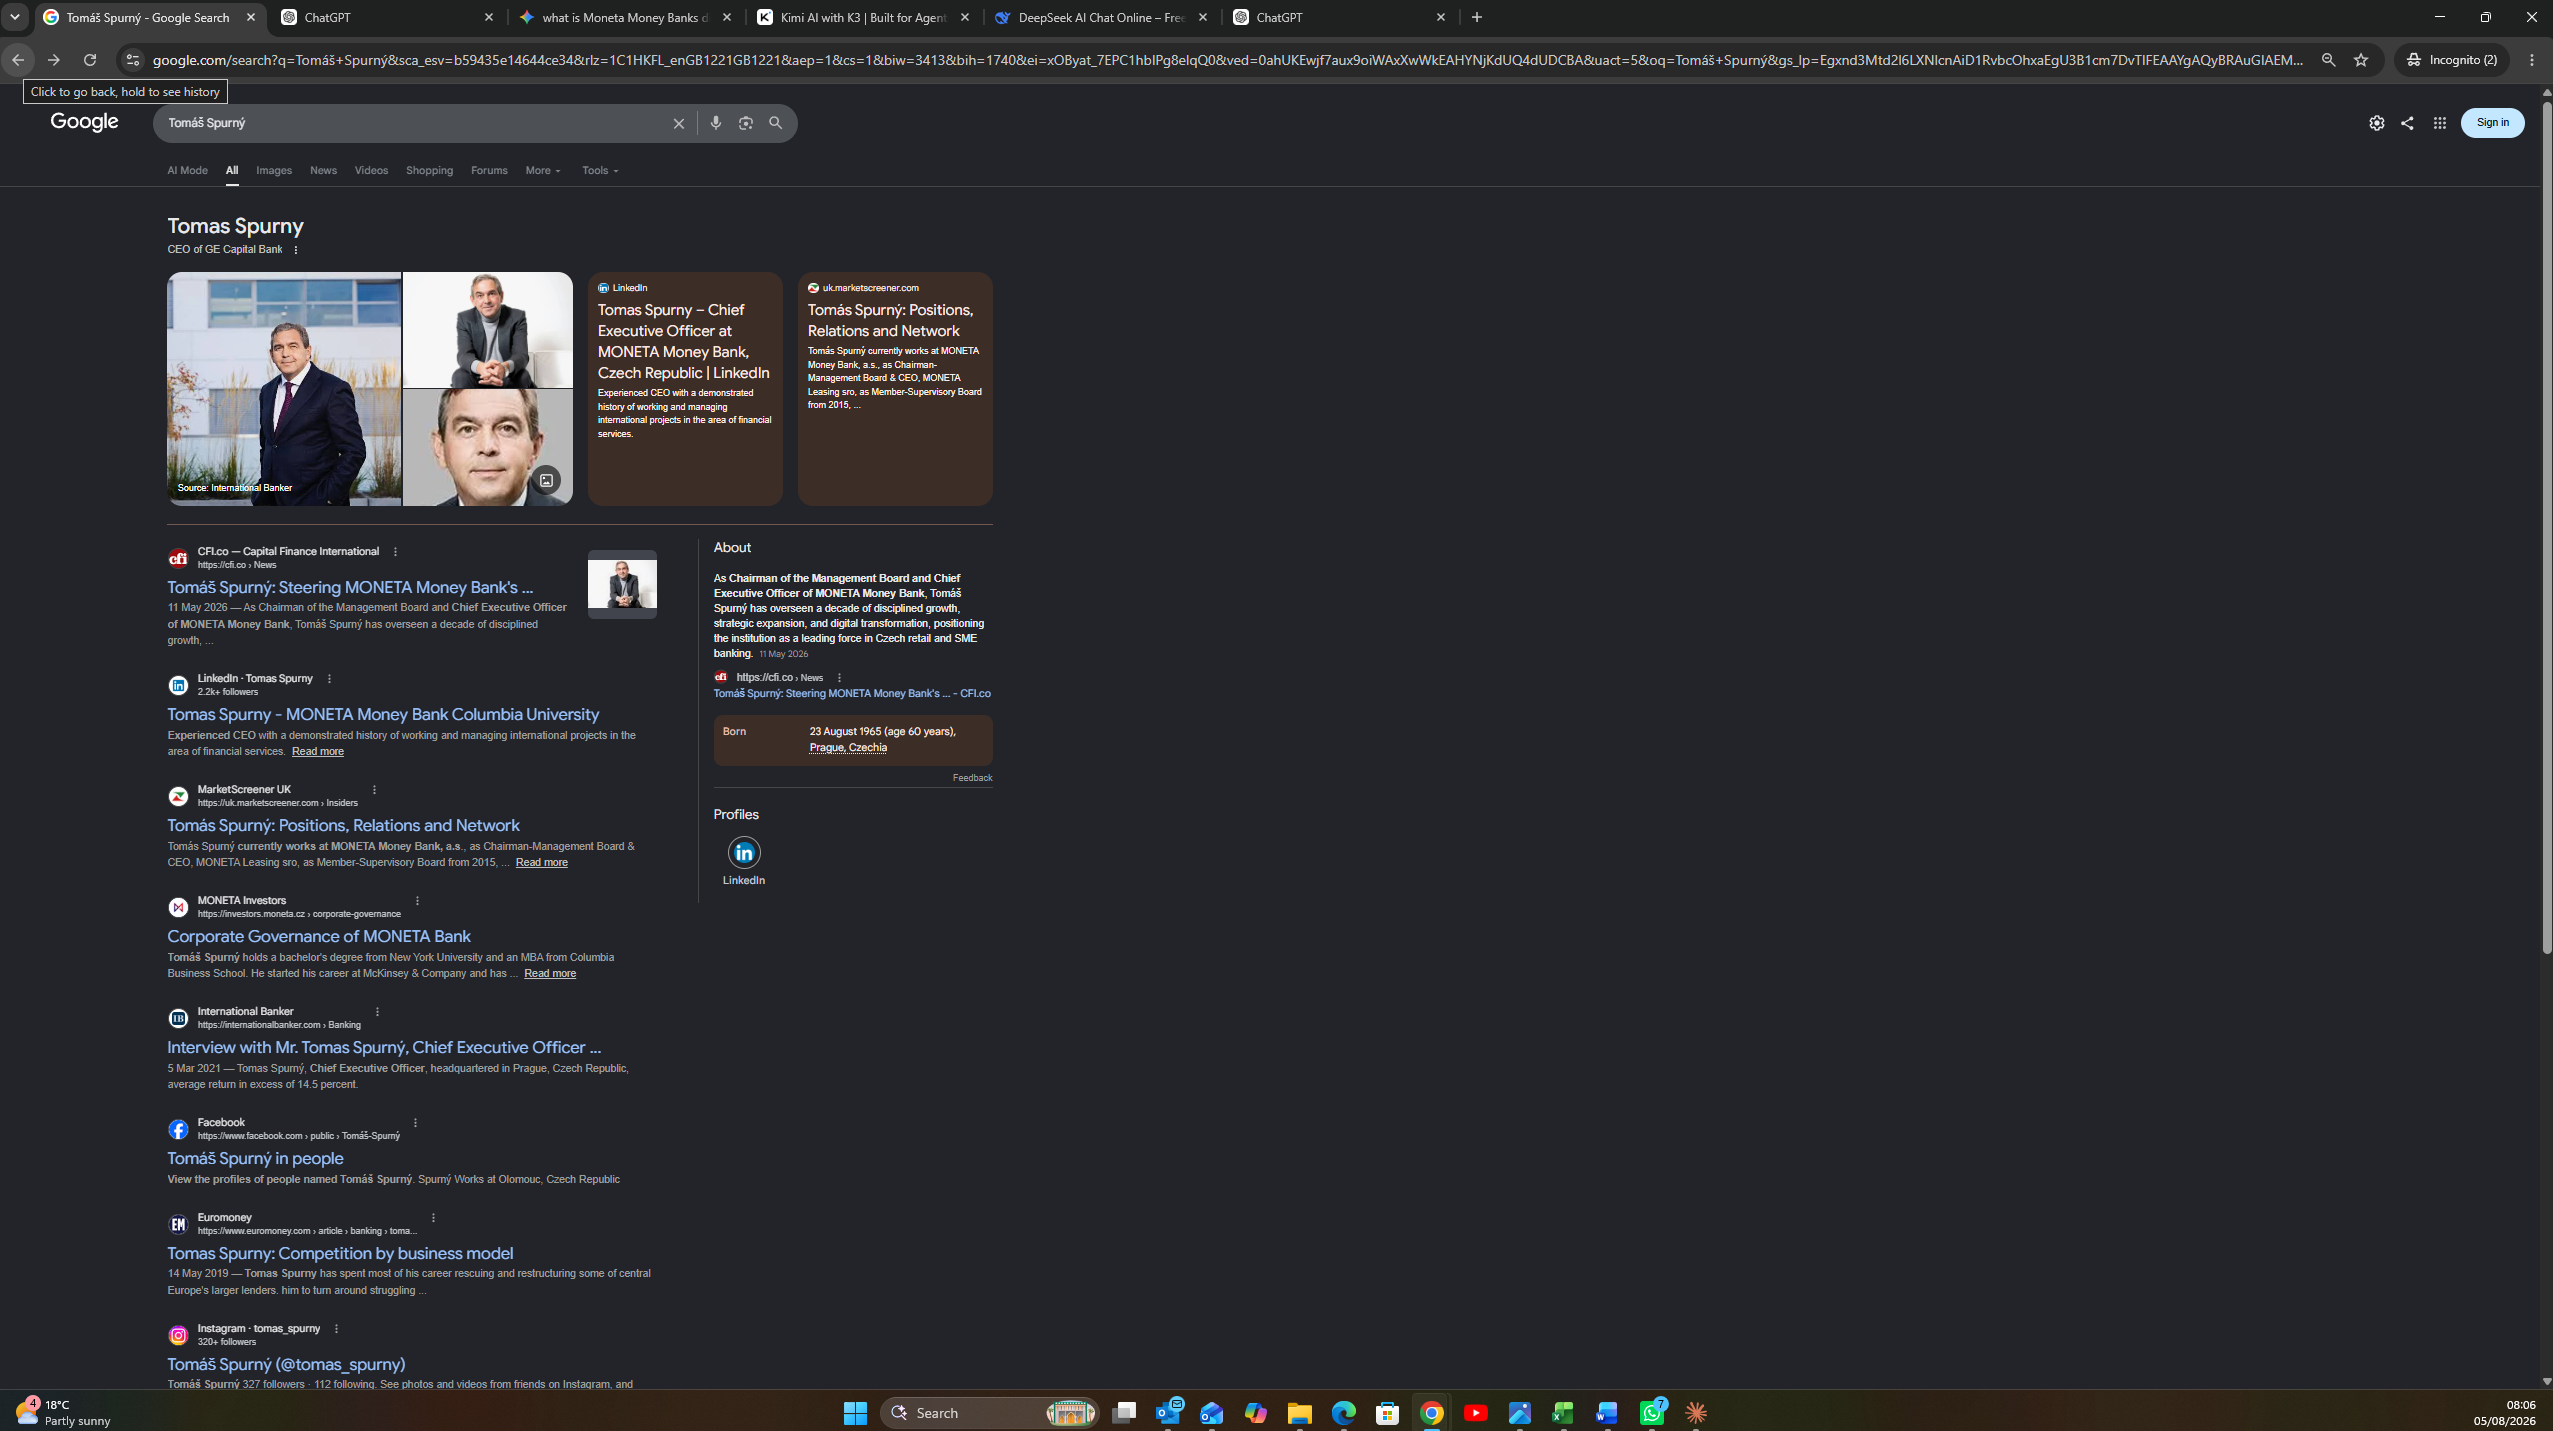Click the Incognito (2) button
The height and width of the screenshot is (1431, 2553).
coord(2451,60)
